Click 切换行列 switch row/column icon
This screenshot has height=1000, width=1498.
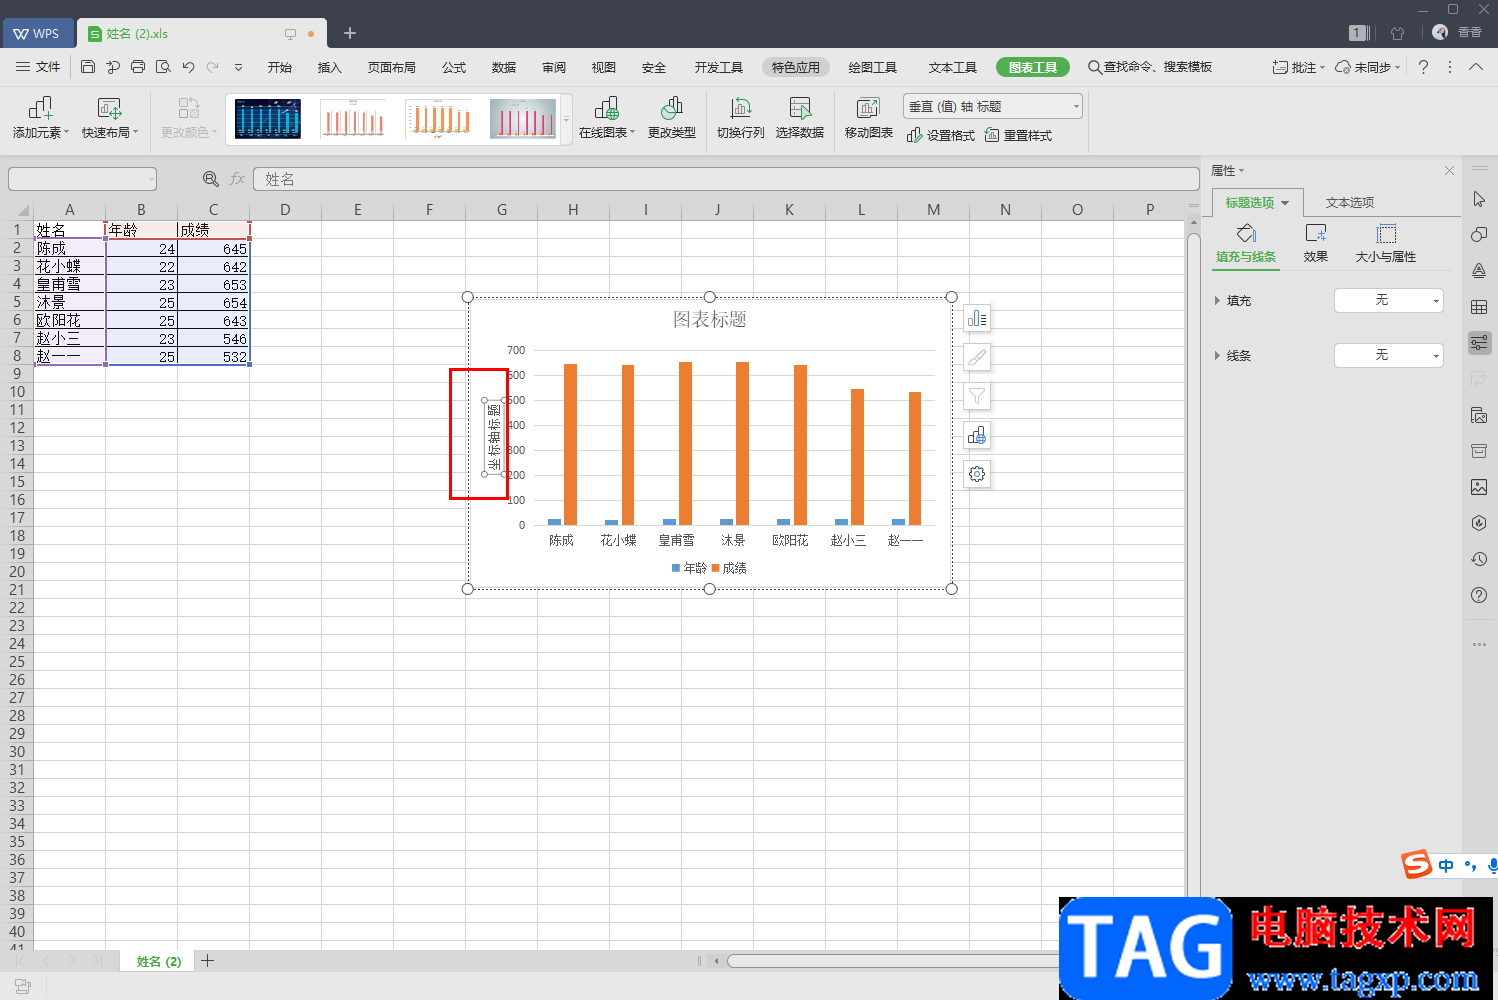click(741, 118)
